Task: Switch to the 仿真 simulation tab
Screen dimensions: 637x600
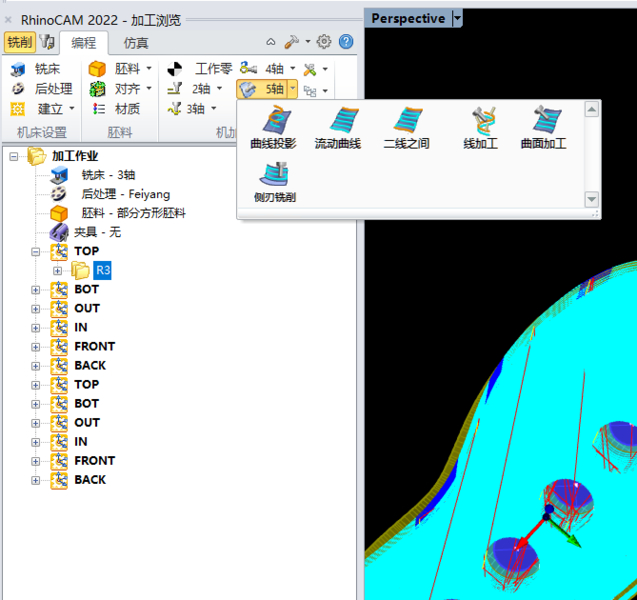Action: [x=136, y=42]
